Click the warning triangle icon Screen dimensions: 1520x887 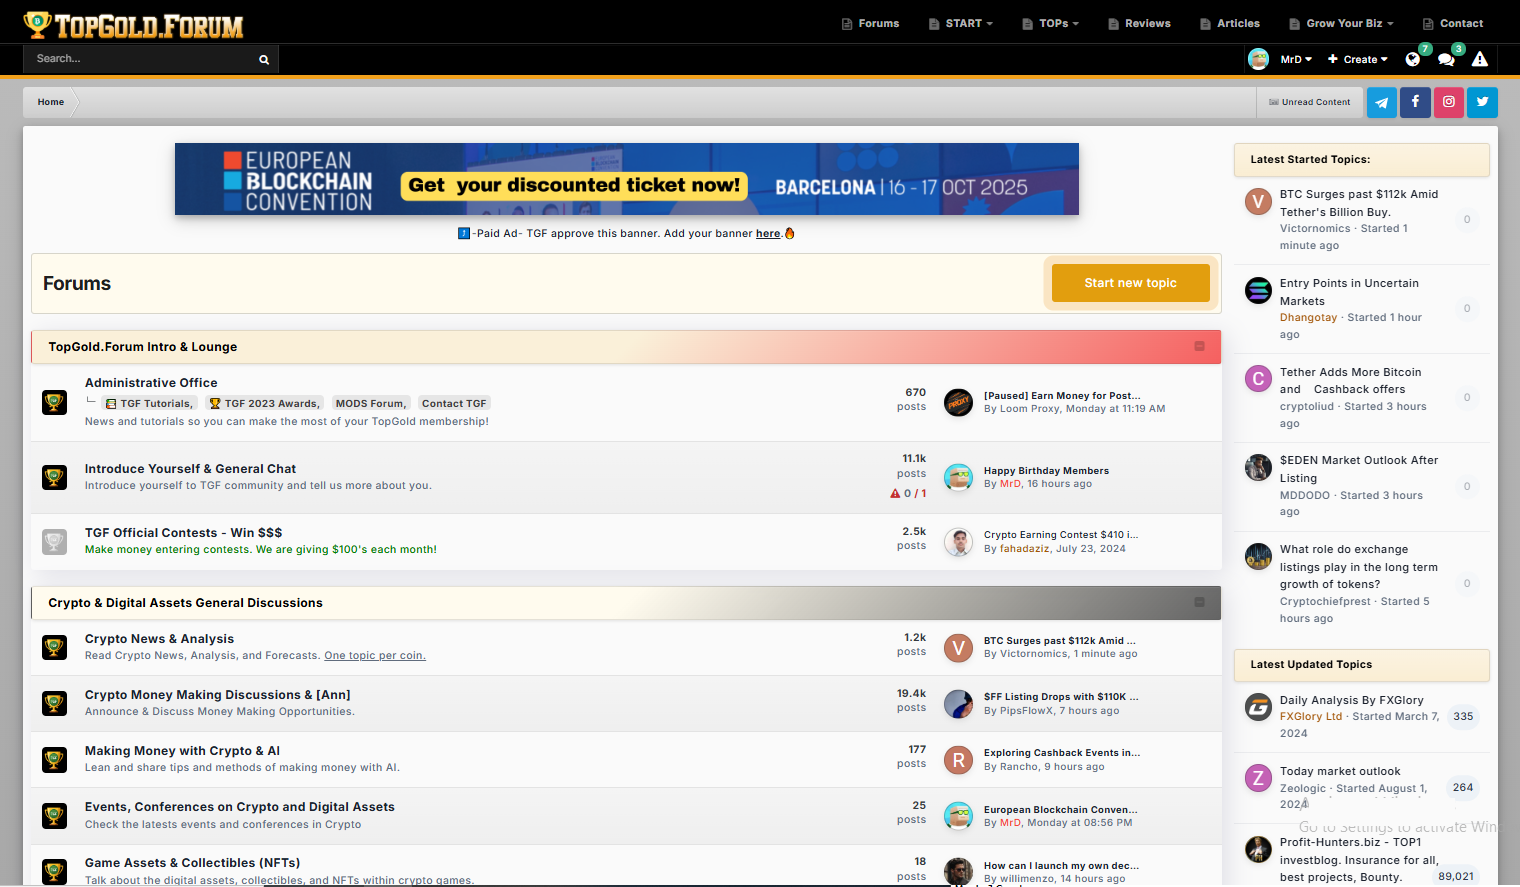(1480, 59)
